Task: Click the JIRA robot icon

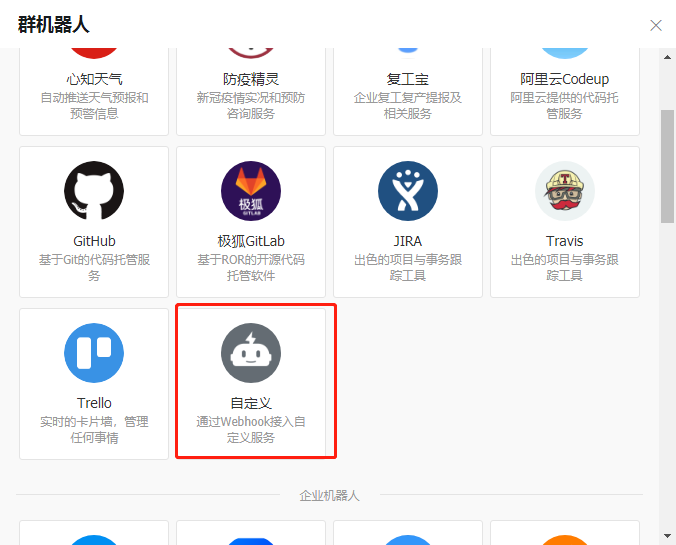Action: point(408,191)
